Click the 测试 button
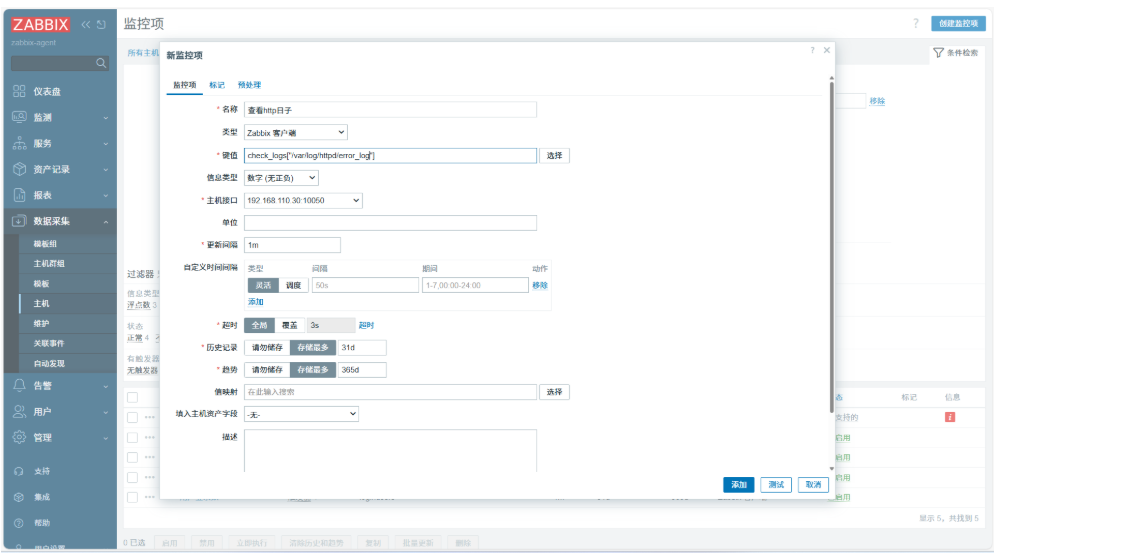The width and height of the screenshot is (1144, 553). point(776,484)
